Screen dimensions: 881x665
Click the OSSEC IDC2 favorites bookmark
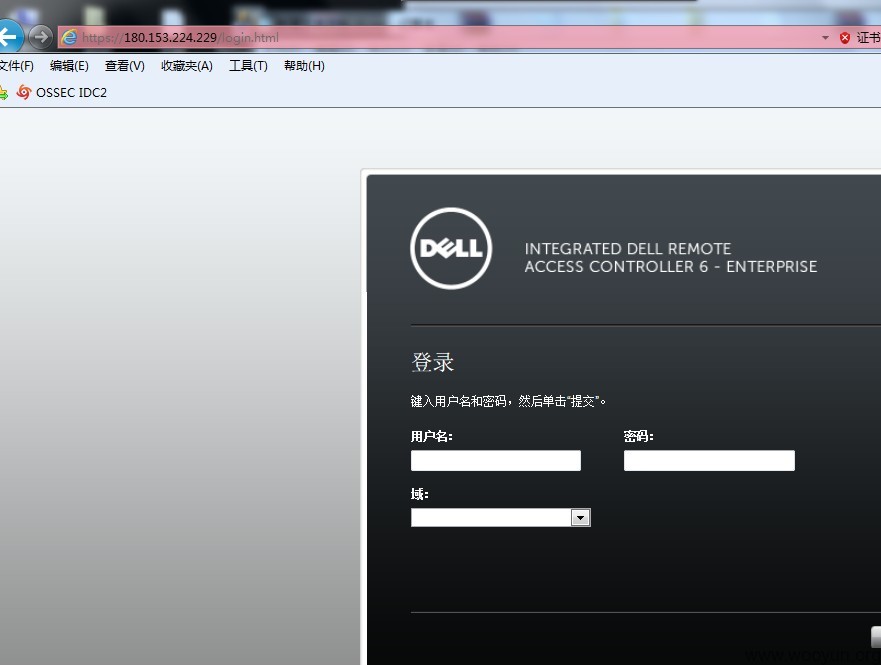click(61, 92)
